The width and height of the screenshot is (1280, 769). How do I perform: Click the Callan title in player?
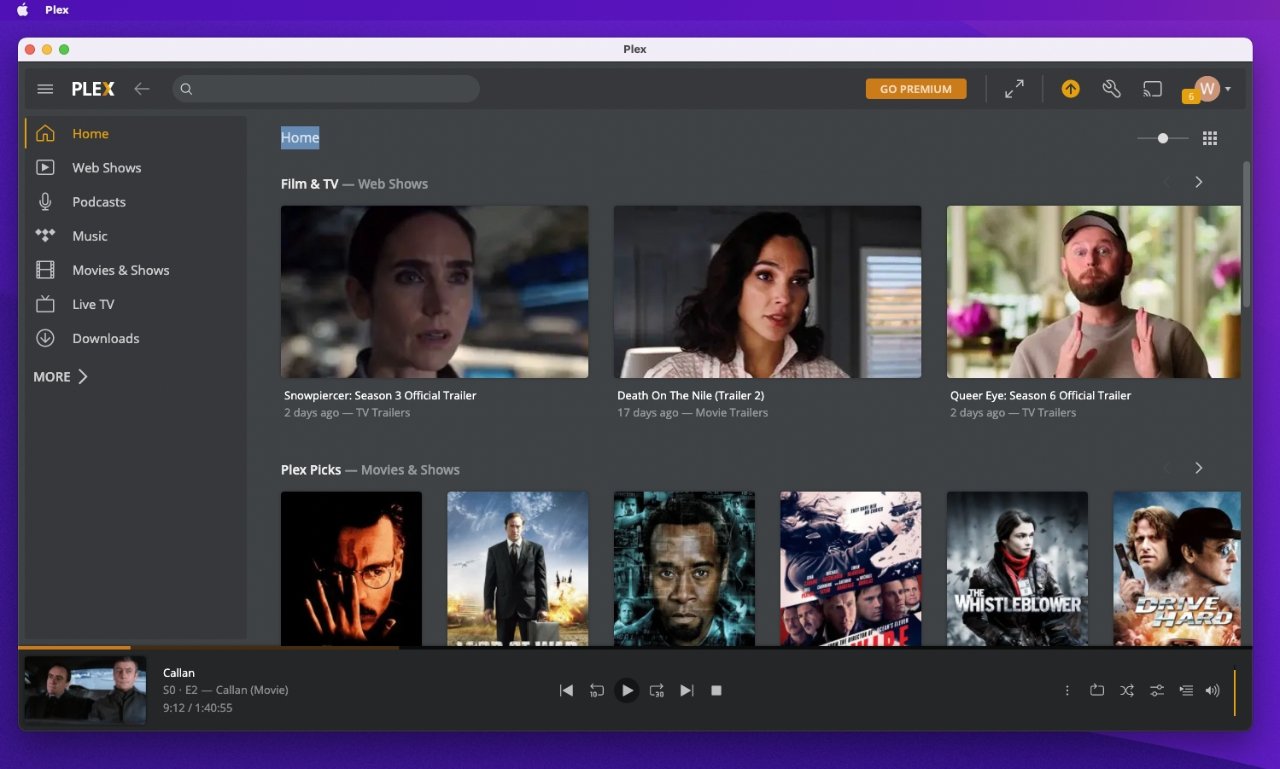[179, 673]
